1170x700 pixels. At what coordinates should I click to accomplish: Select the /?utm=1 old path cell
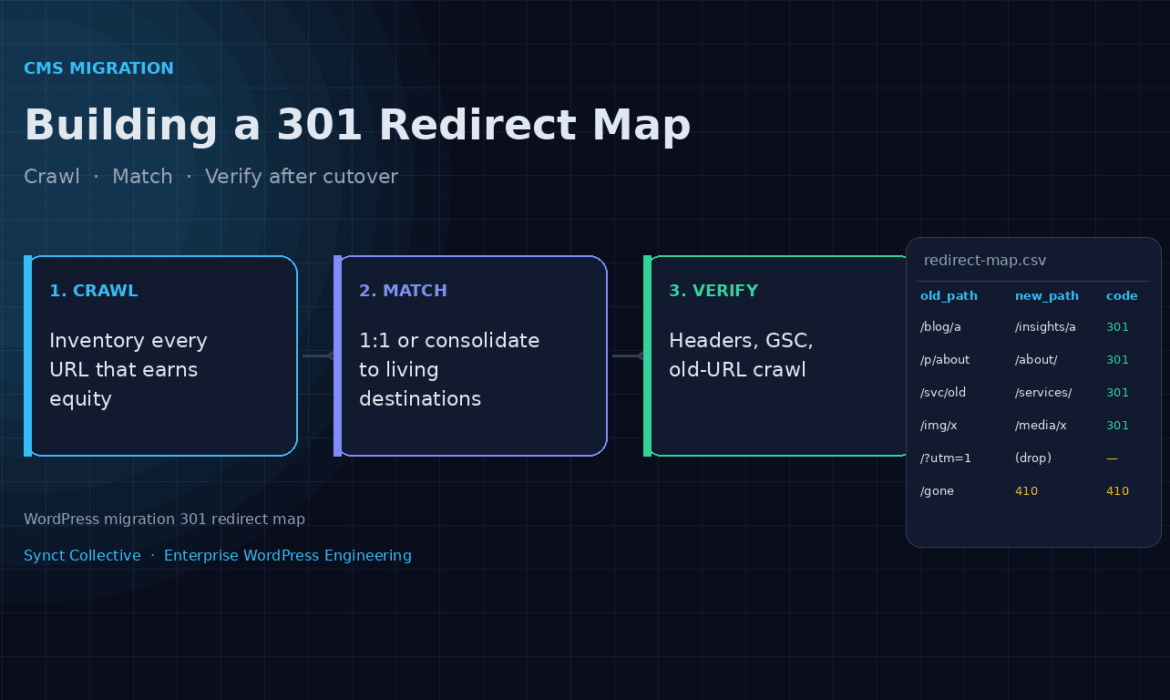click(945, 458)
